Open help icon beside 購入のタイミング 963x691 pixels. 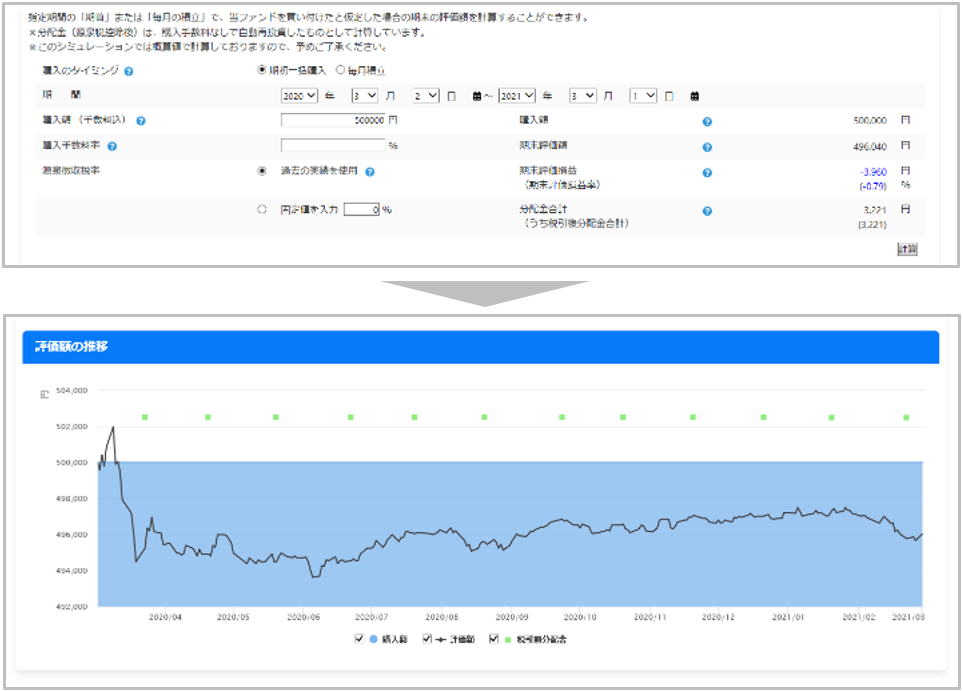(128, 71)
